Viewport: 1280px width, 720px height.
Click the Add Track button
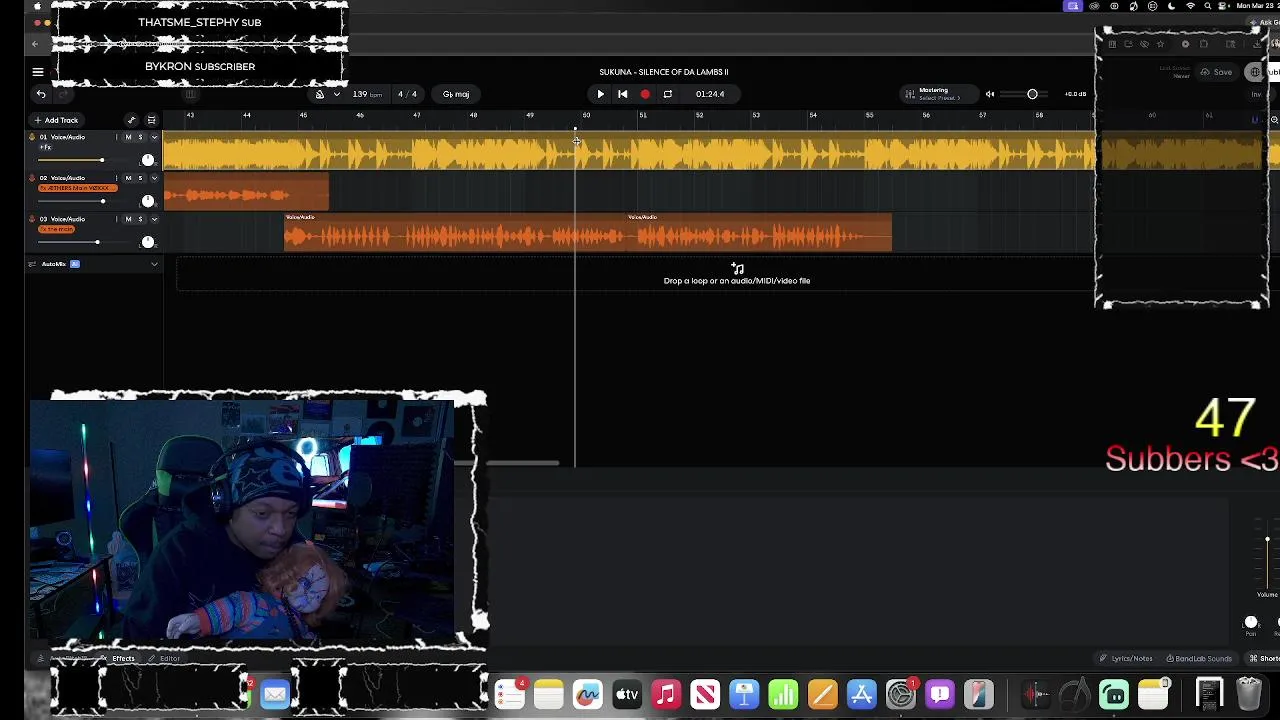click(55, 120)
